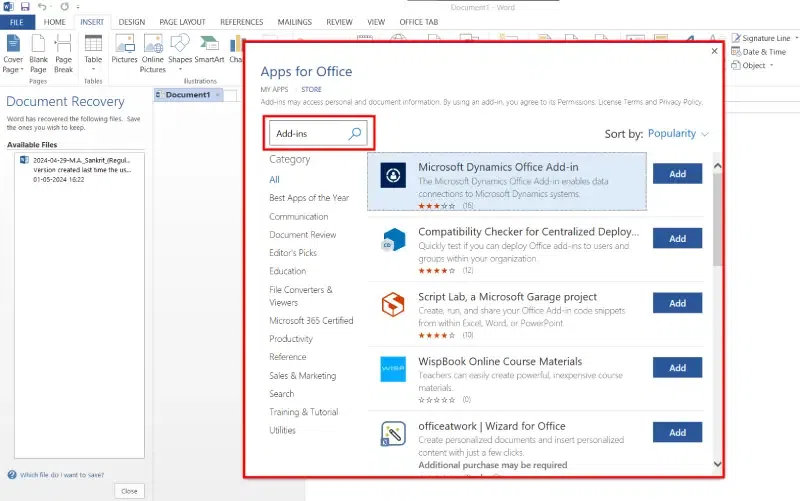The image size is (800, 501).
Task: Open the FILE tab
Action: 17,22
